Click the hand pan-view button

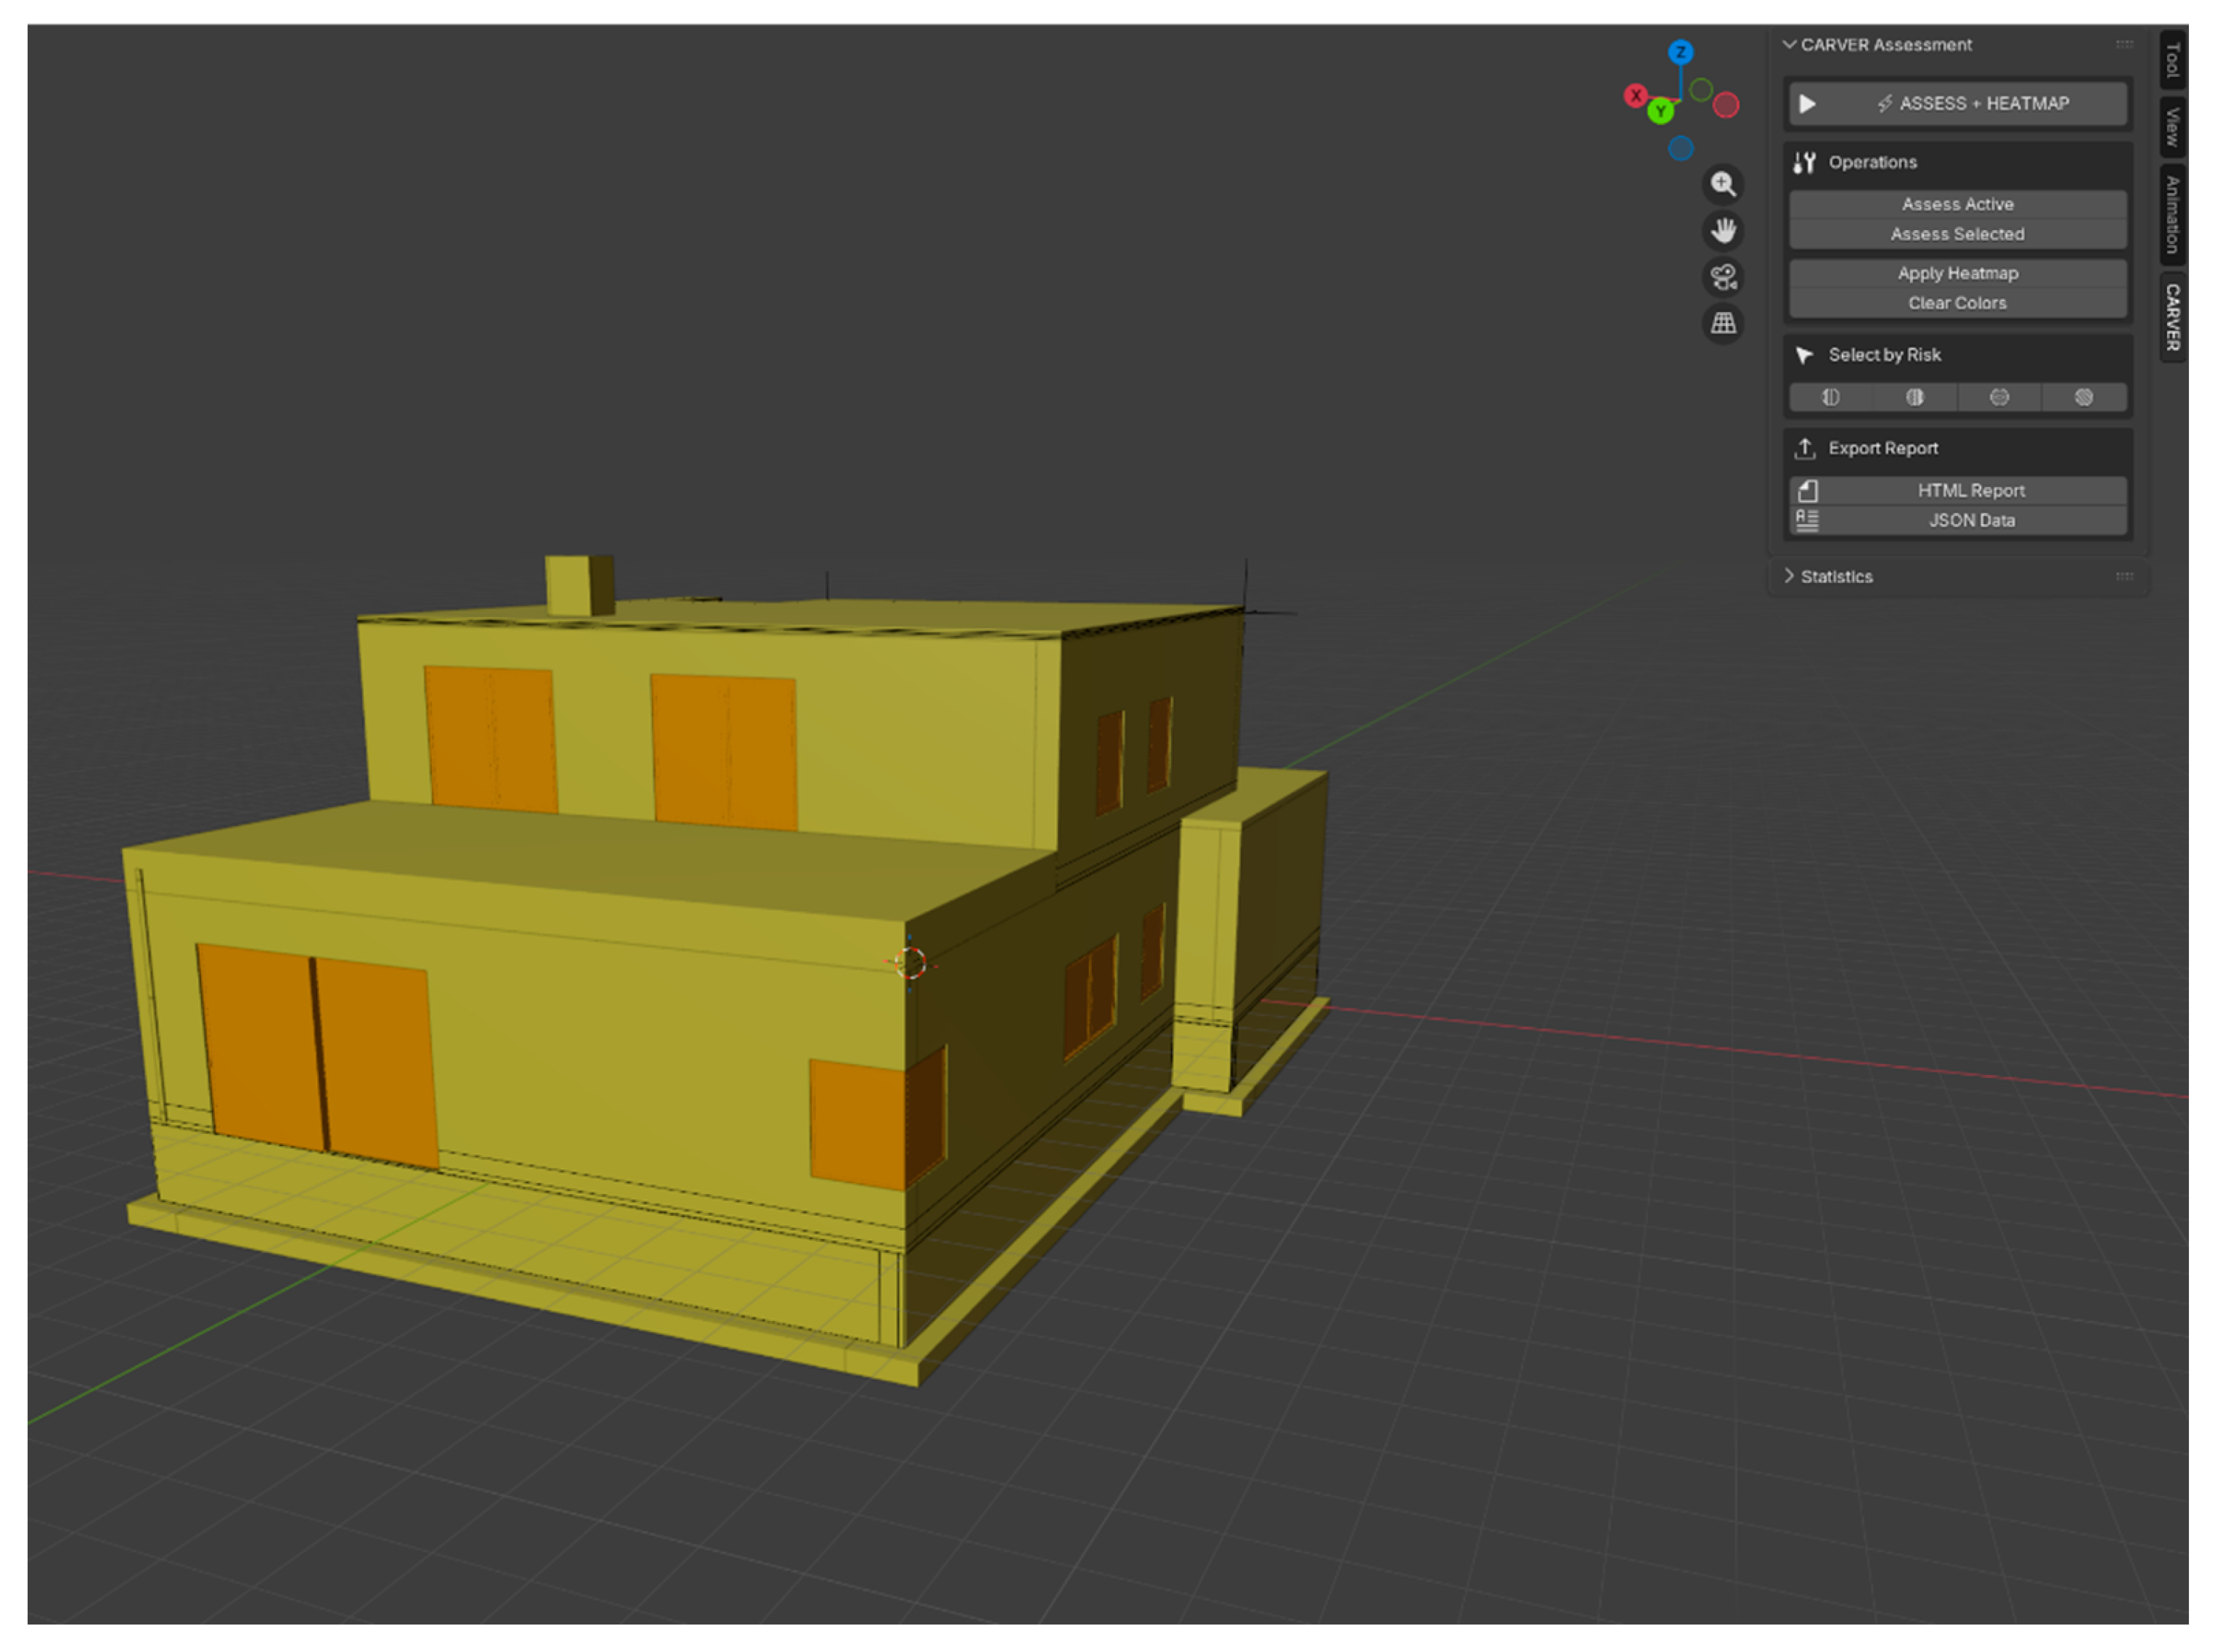click(x=1723, y=231)
